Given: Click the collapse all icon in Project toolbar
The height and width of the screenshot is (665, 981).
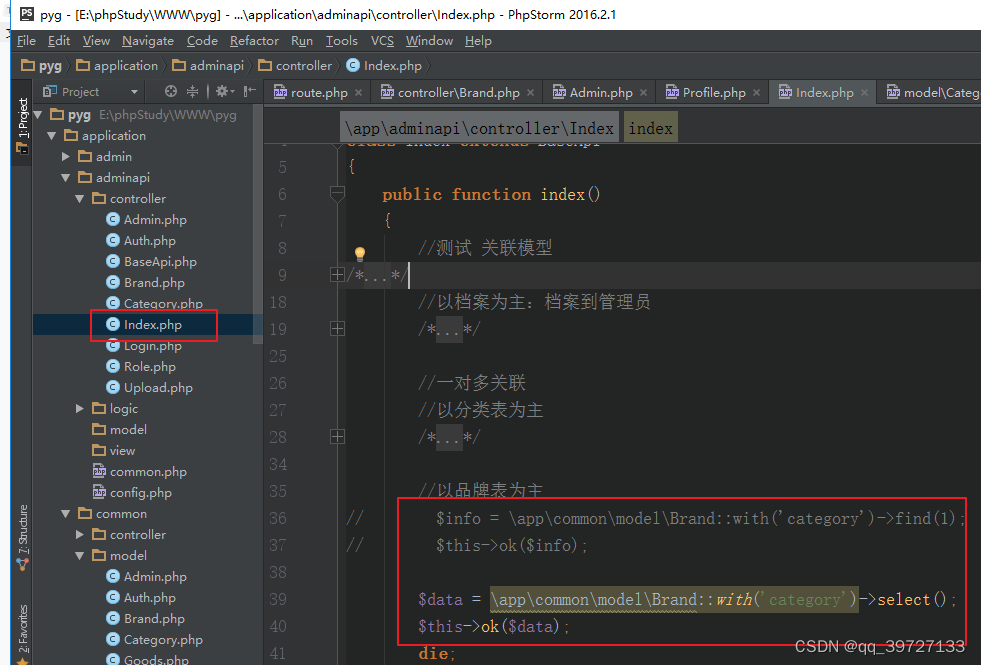Looking at the screenshot, I should pyautogui.click(x=193, y=91).
